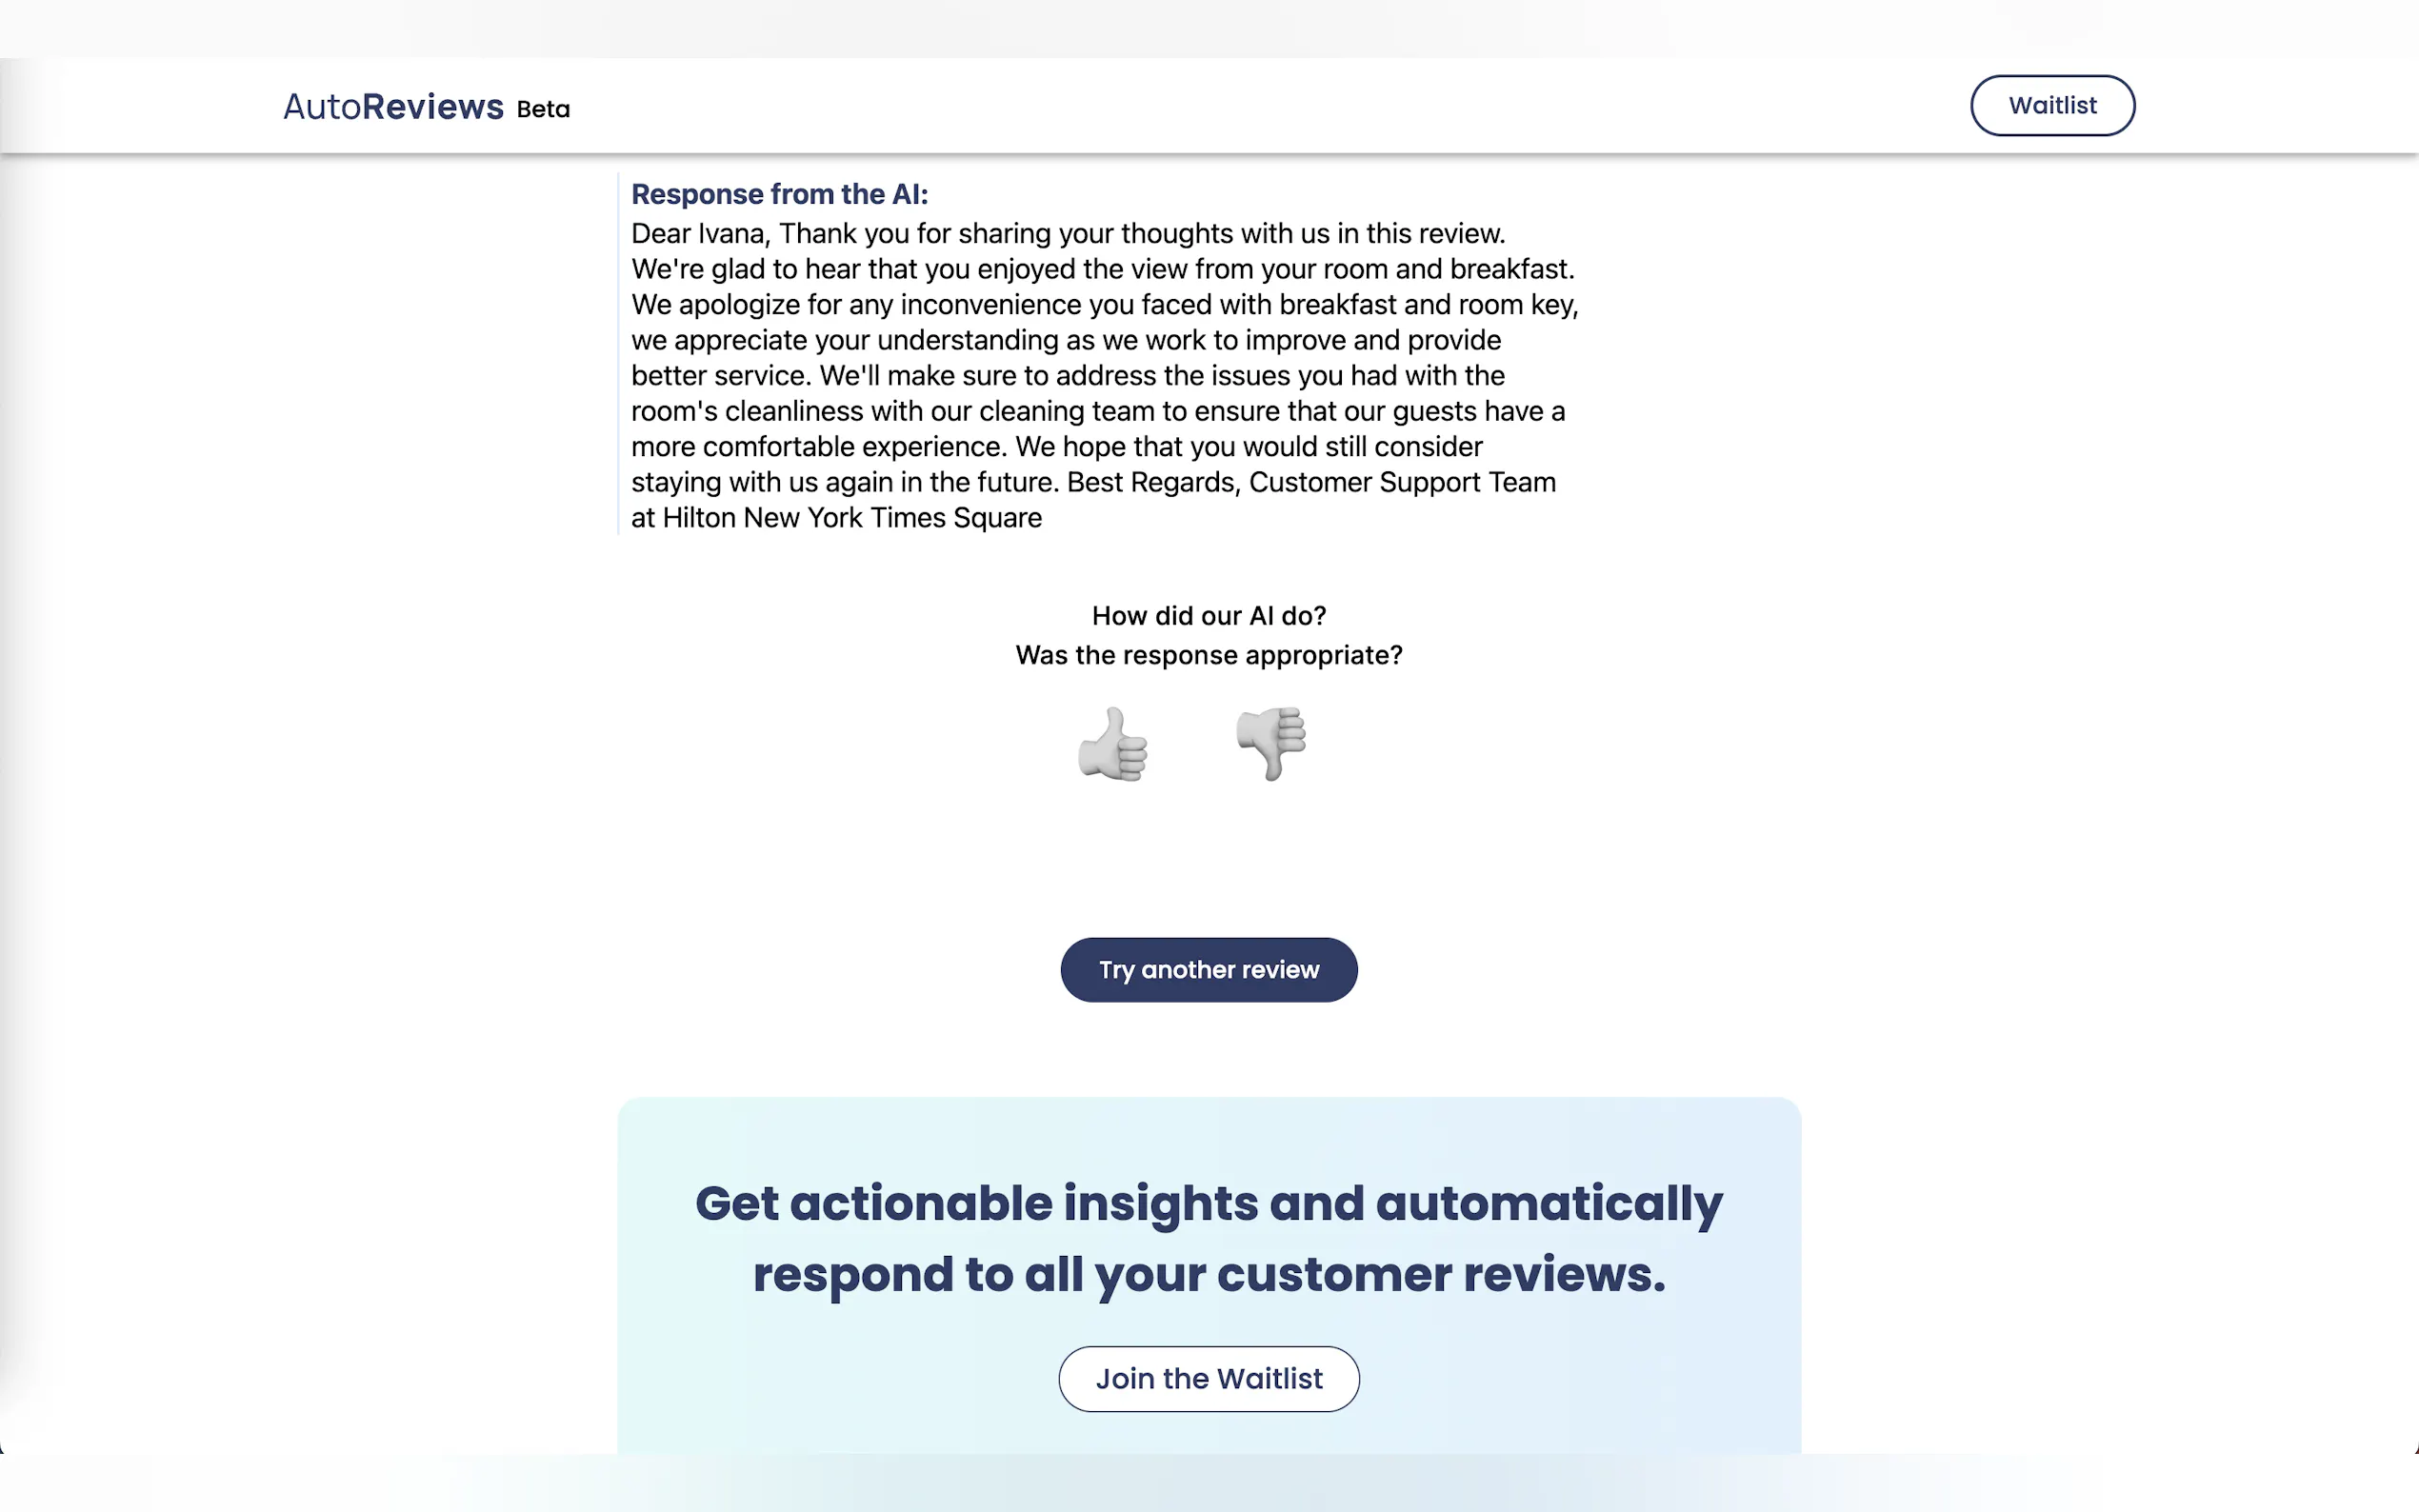Click the "Get actionable insights and automatically" headline

pyautogui.click(x=1209, y=1203)
